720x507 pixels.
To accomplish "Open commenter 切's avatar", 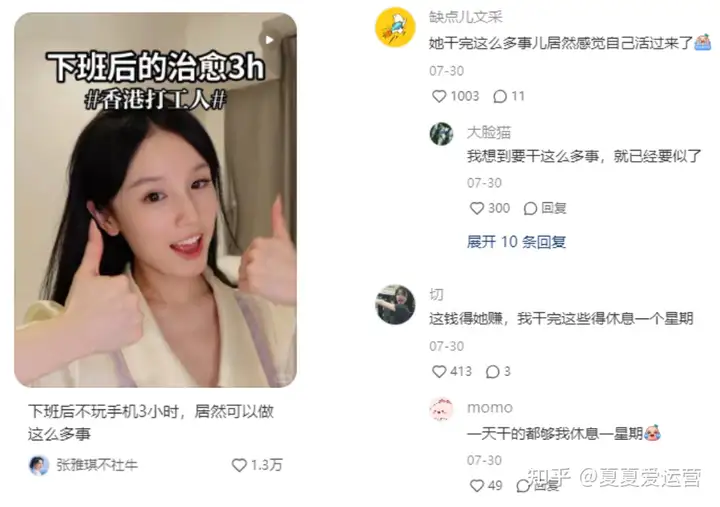I will pos(395,304).
